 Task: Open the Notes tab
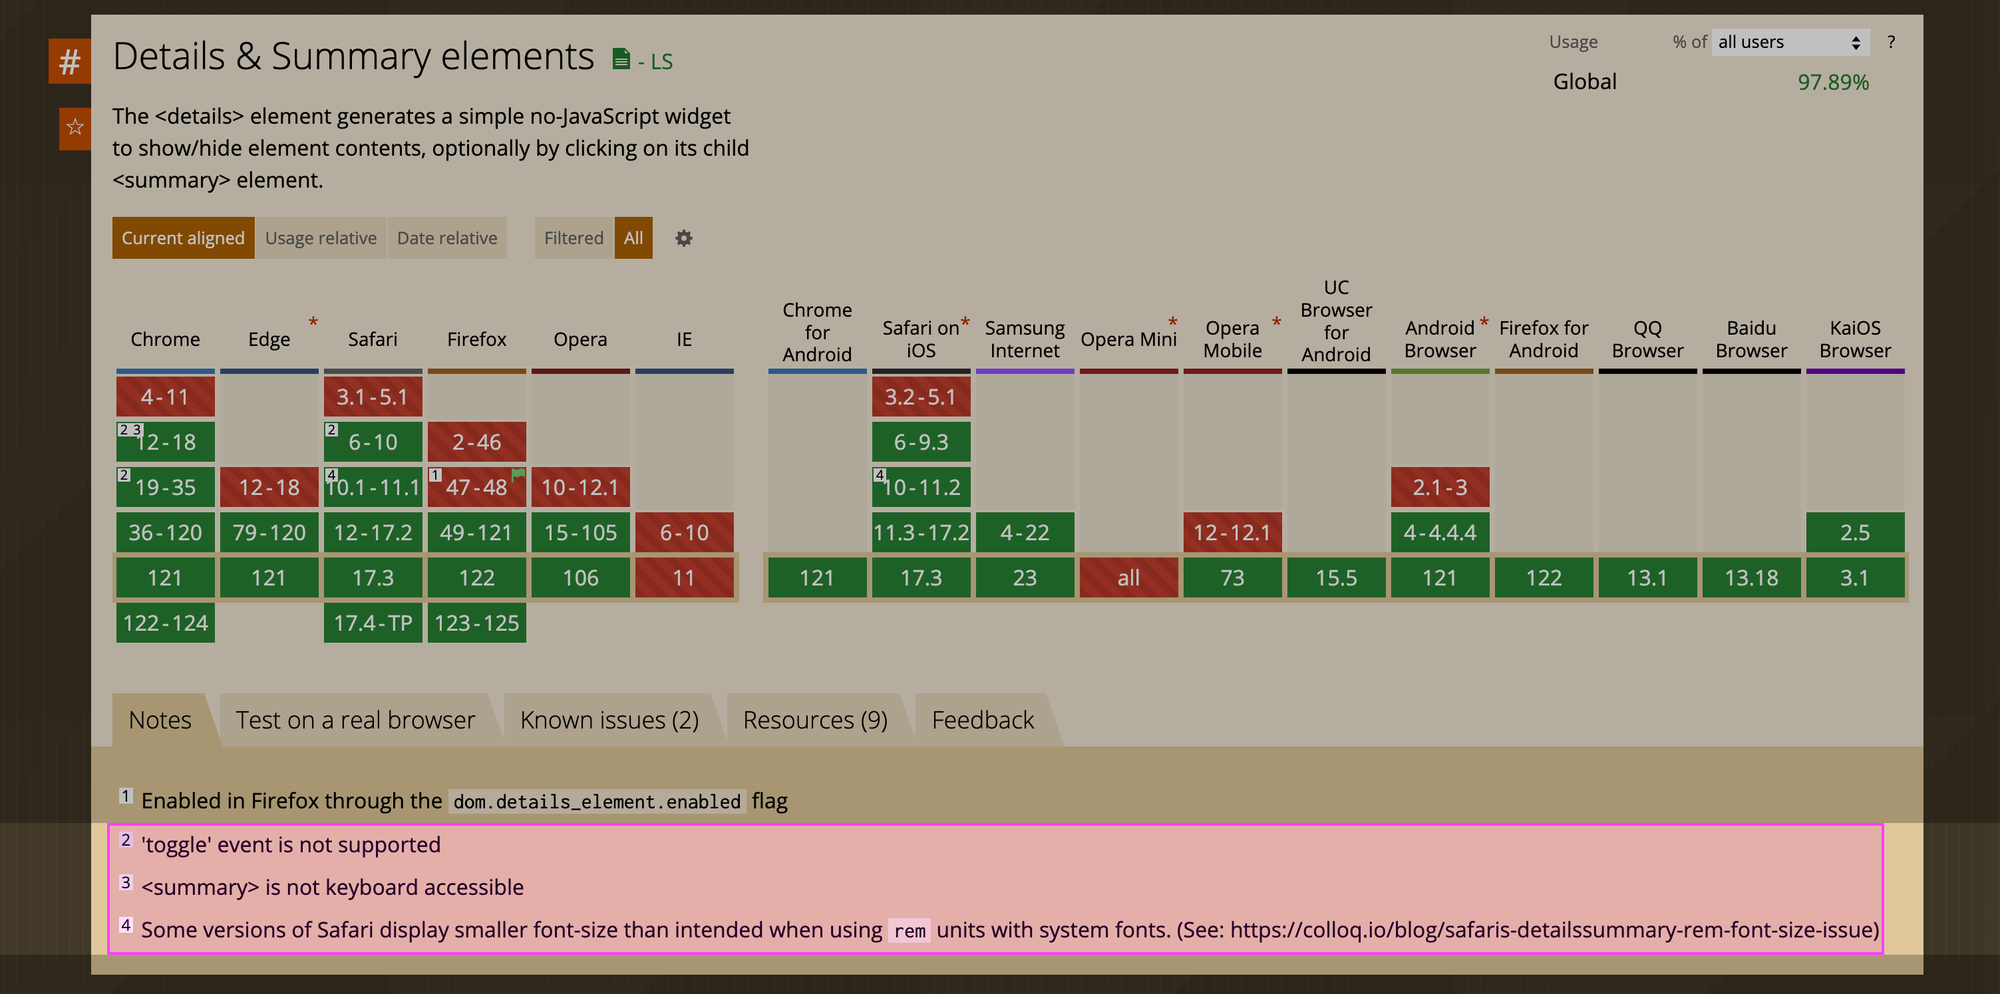pos(160,720)
